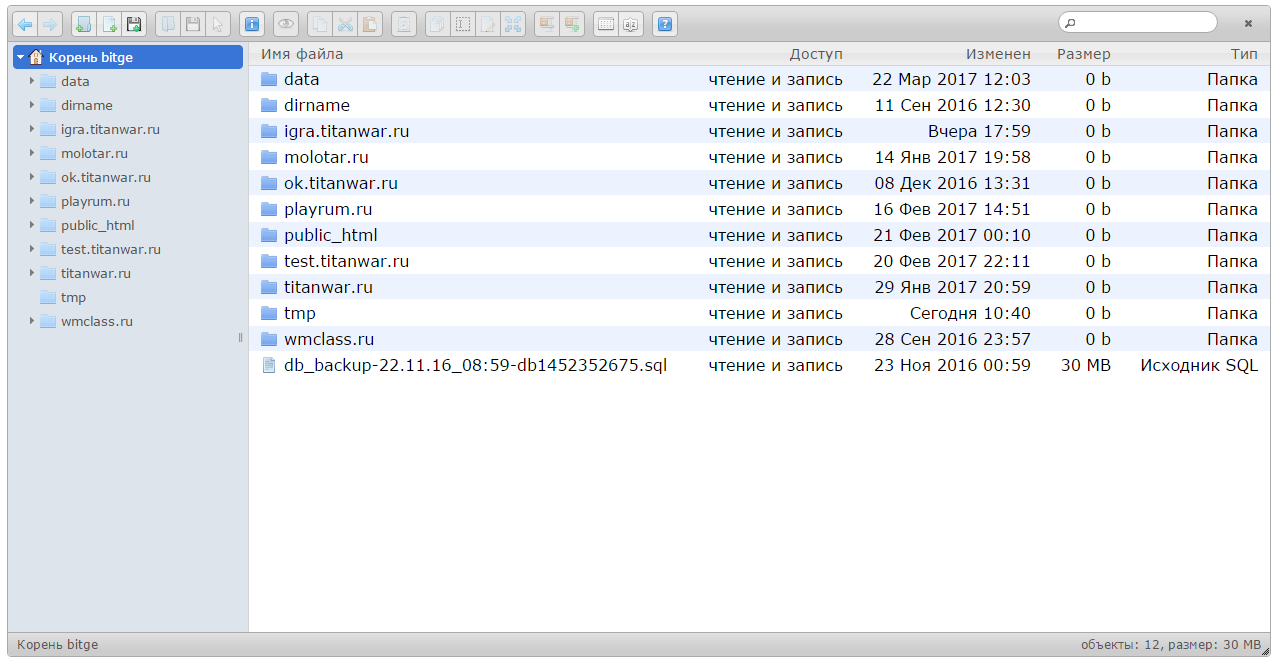Image resolution: width=1276 pixels, height=661 pixels.
Task: Click the sort order toolbar icon
Action: tap(631, 24)
